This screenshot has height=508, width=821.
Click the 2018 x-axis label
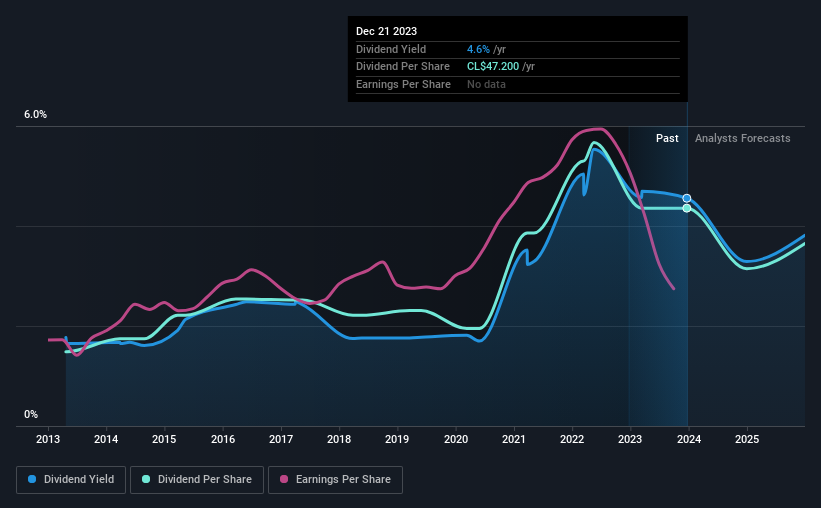point(339,439)
